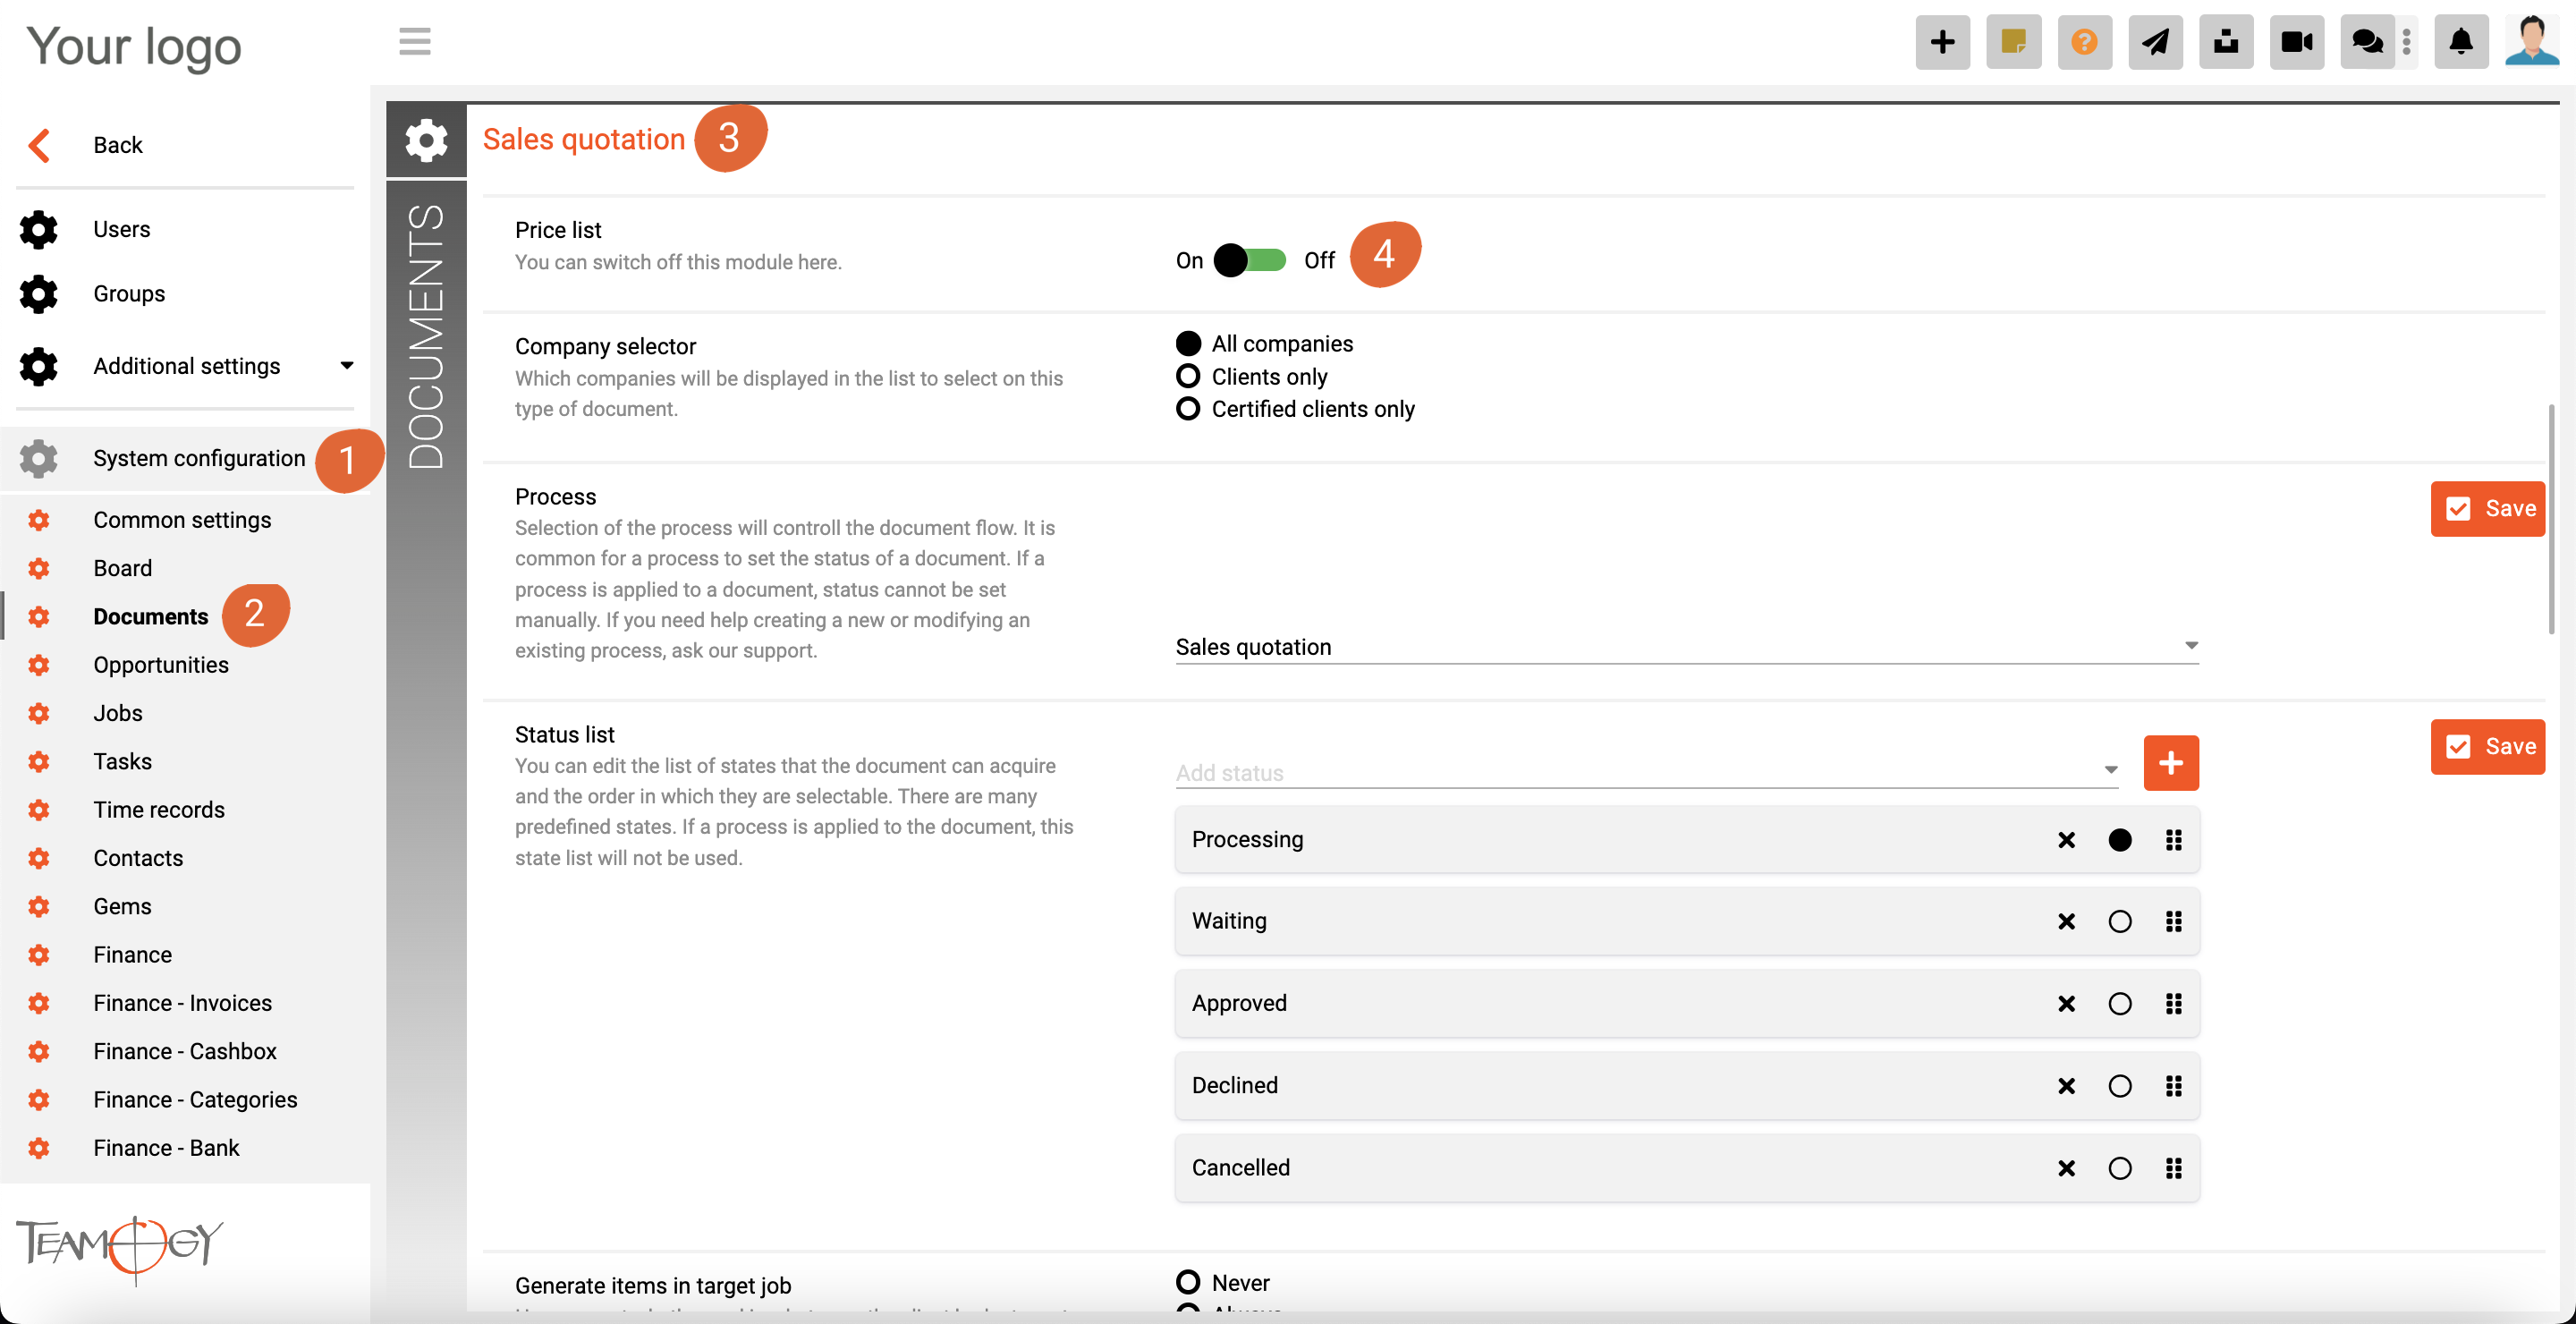Start video call via camera icon
2576x1324 pixels.
click(2296, 42)
